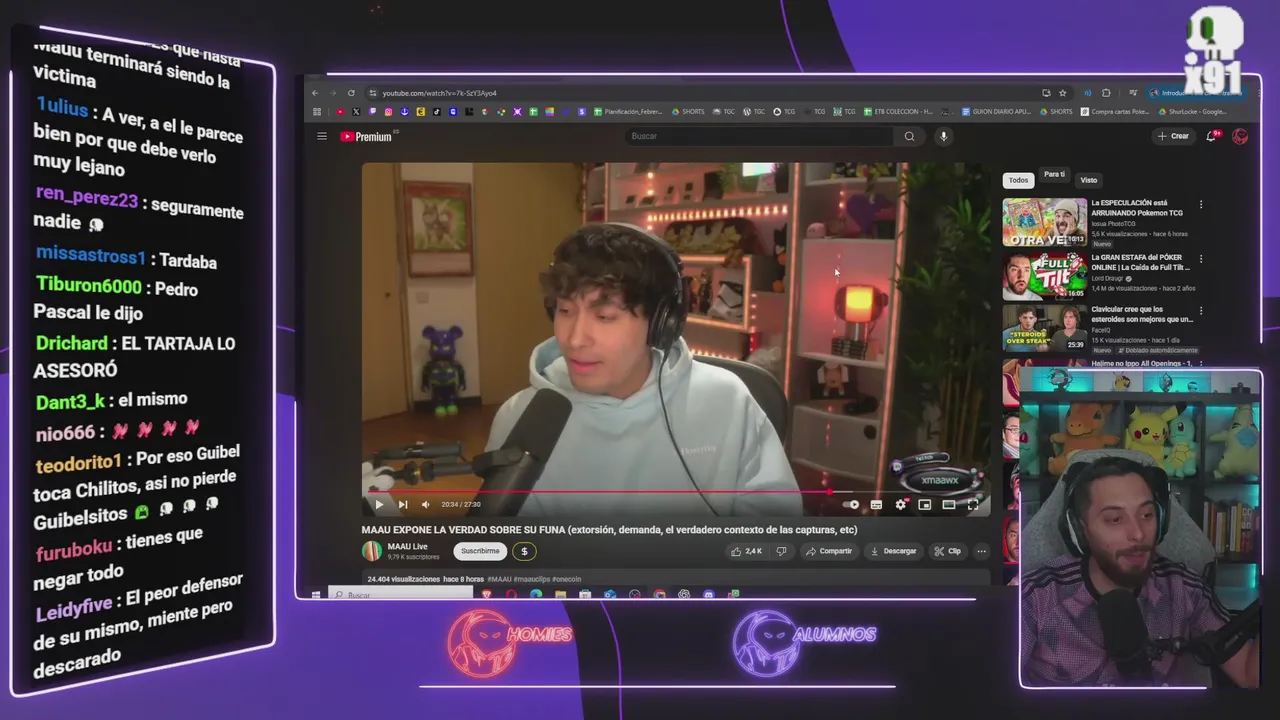Open the Instagram bookmark icon
Image resolution: width=1280 pixels, height=720 pixels.
coord(388,112)
